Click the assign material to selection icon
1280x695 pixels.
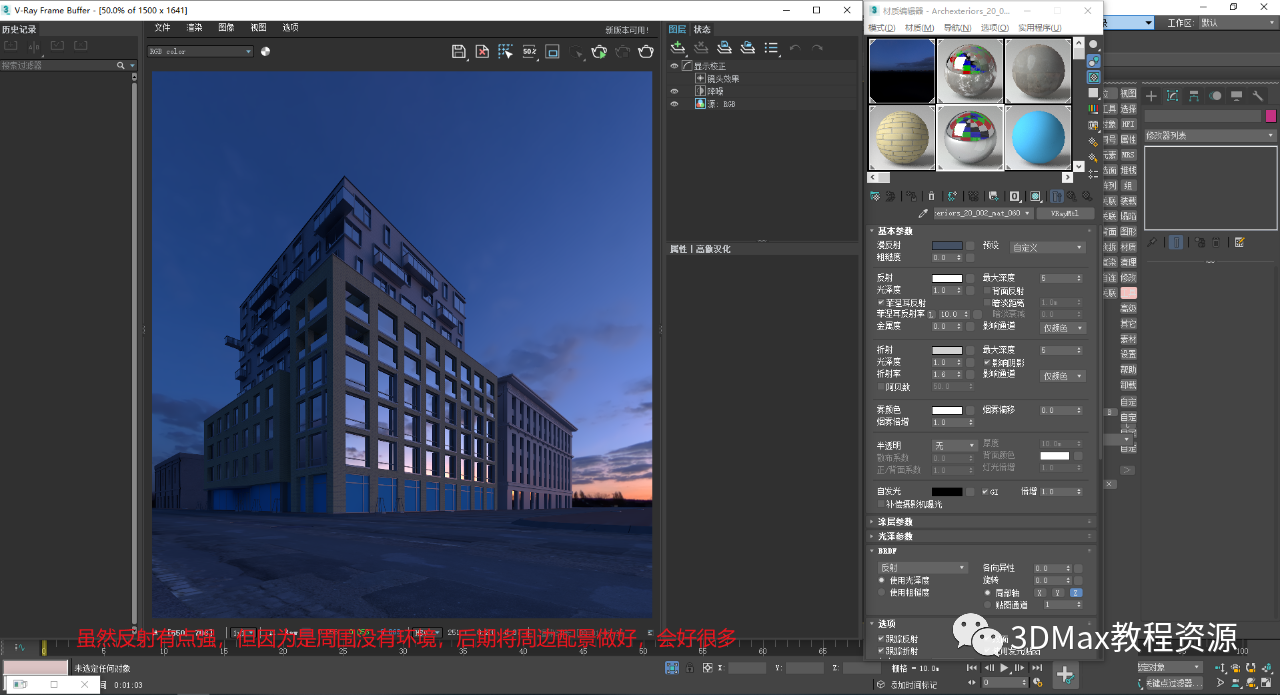point(913,196)
